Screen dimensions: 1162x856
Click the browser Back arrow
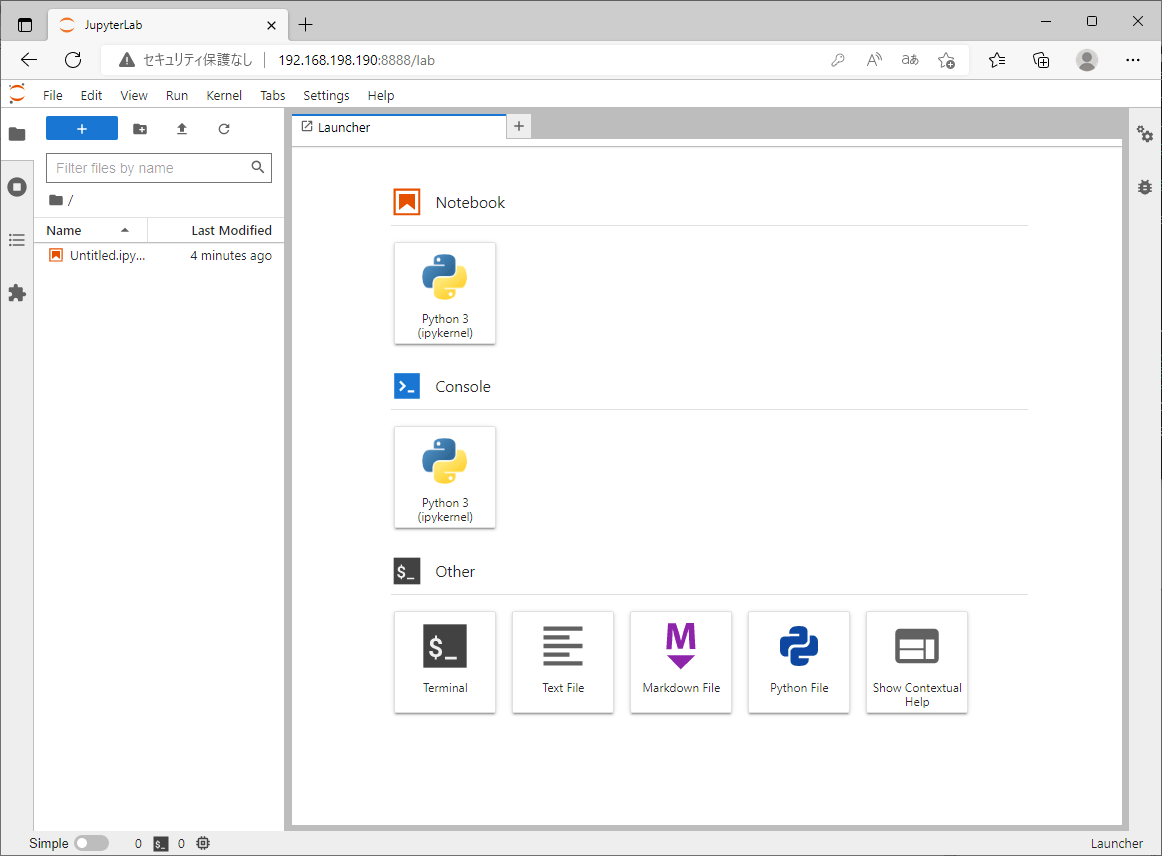pos(29,60)
